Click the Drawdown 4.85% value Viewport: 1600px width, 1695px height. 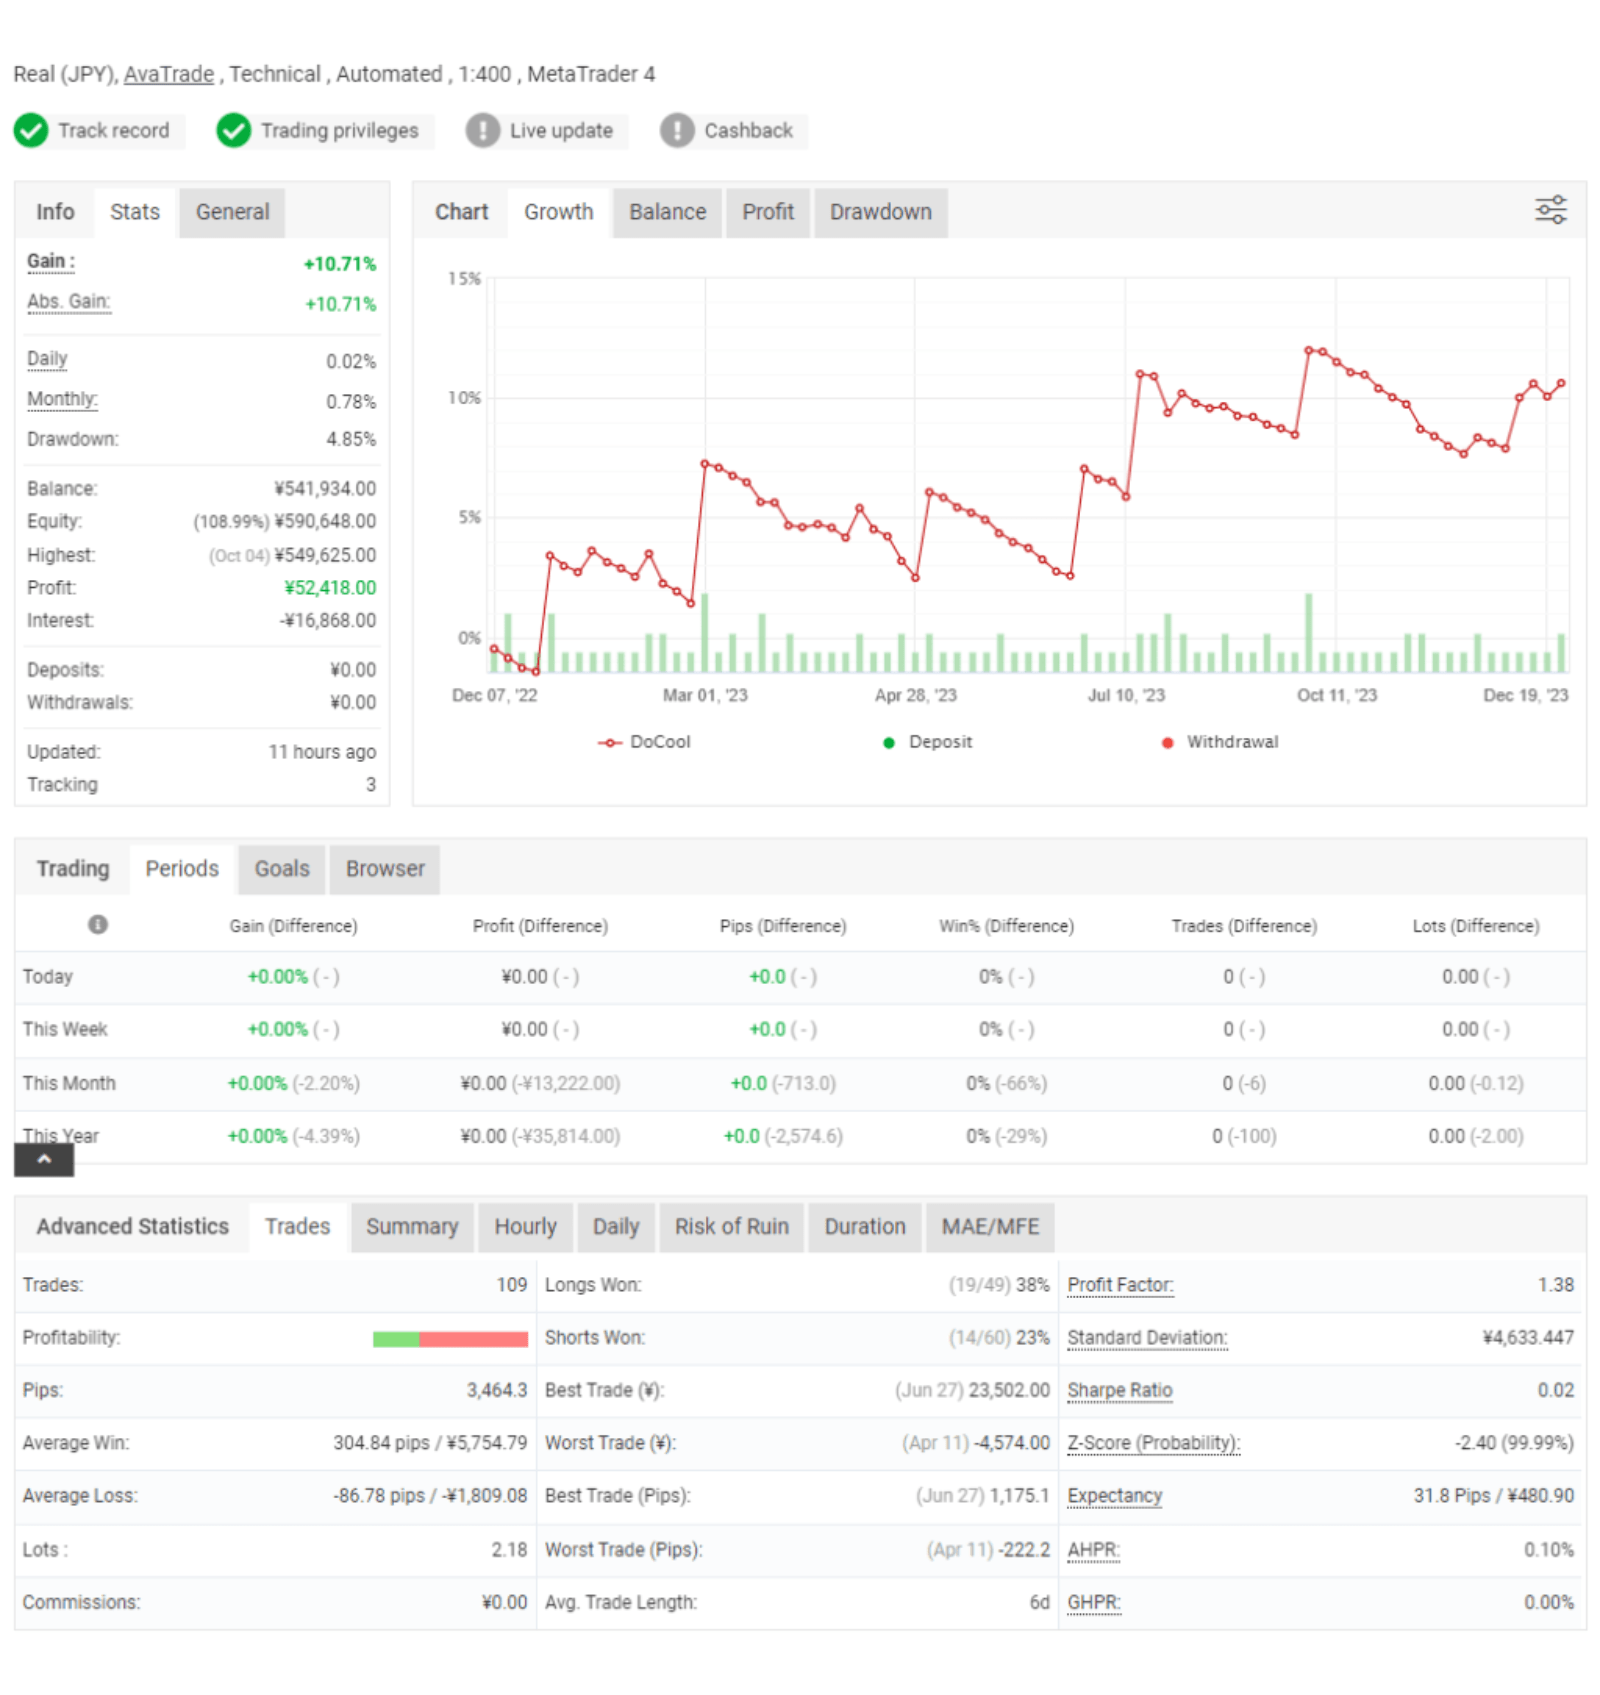pyautogui.click(x=351, y=440)
